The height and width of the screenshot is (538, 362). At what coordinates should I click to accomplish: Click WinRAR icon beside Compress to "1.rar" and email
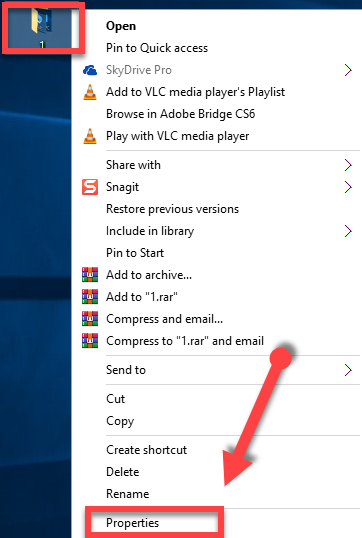pos(90,341)
